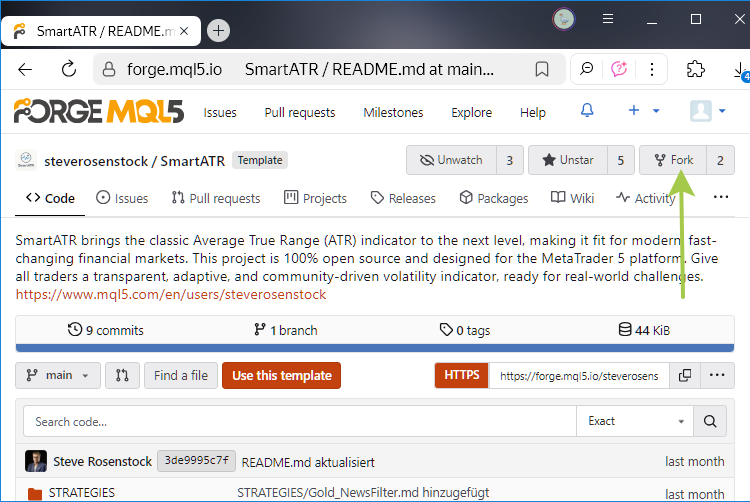Open Milestones in top navigation
750x502 pixels.
(x=393, y=112)
